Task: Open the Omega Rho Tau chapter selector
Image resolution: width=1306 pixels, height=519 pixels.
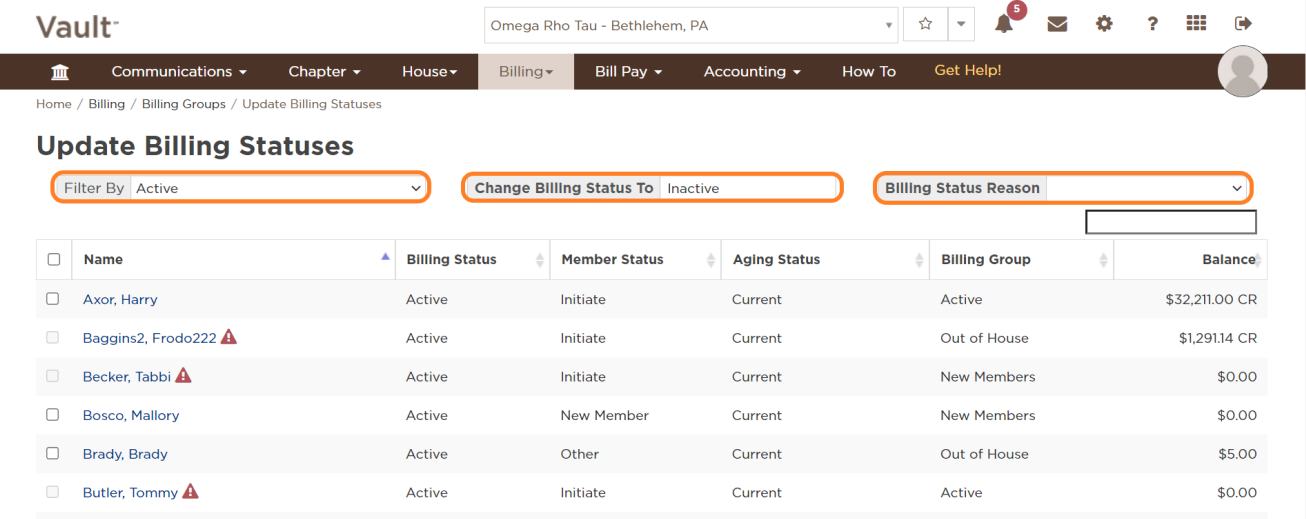Action: tap(691, 26)
